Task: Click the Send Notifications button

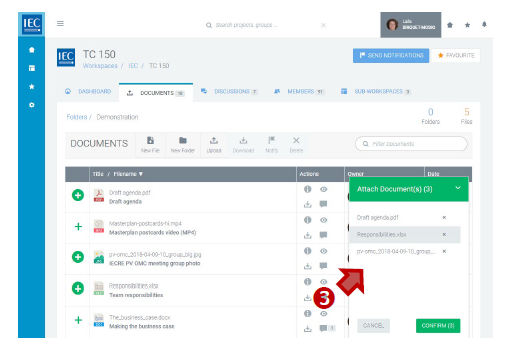Action: point(391,55)
